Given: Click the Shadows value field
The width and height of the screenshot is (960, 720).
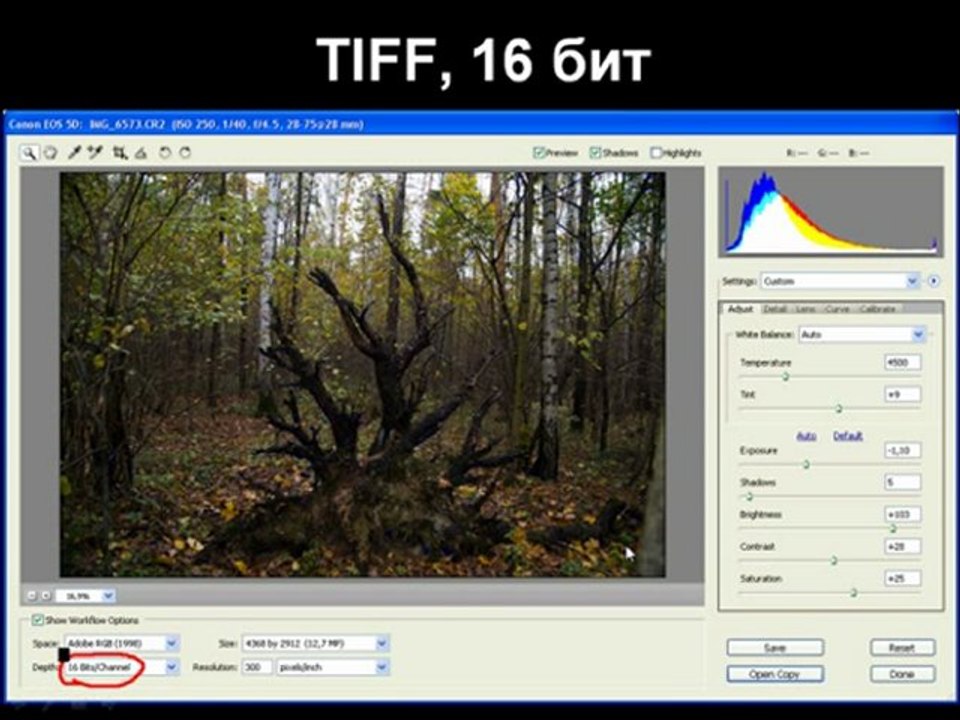Looking at the screenshot, I should tap(902, 482).
